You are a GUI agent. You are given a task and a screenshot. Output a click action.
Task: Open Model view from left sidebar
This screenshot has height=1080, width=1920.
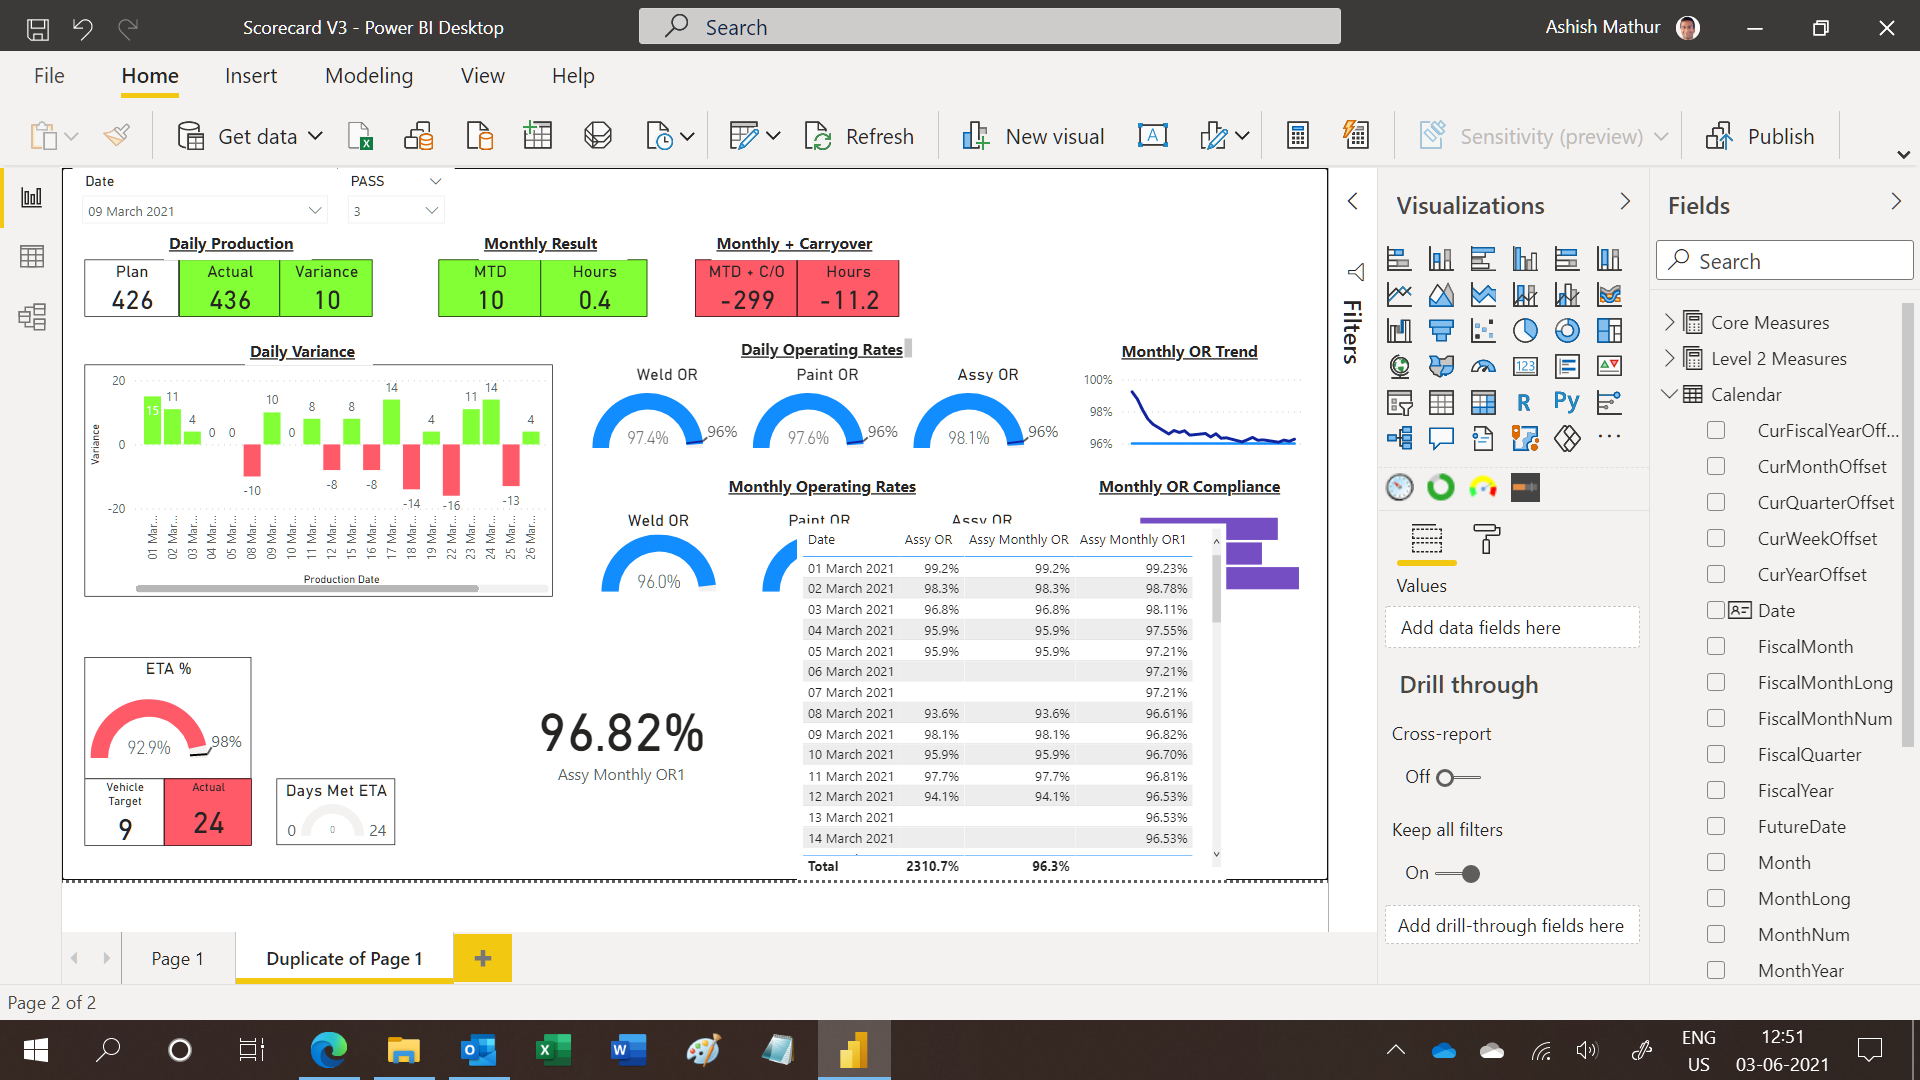(32, 317)
